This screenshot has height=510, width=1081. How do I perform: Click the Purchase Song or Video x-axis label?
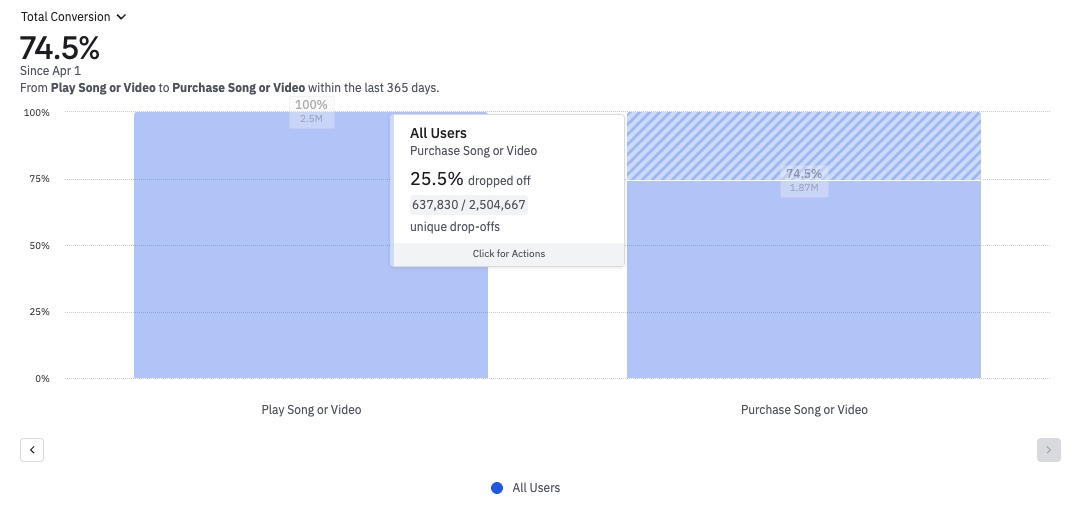(x=804, y=410)
